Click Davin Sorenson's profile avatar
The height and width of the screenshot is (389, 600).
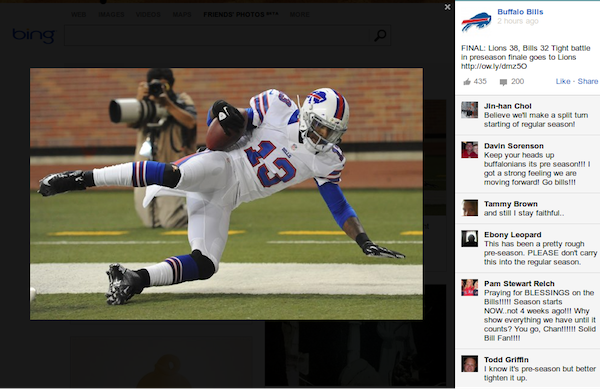pos(470,150)
